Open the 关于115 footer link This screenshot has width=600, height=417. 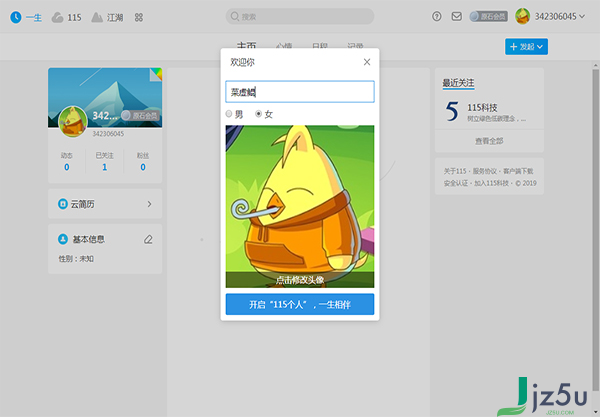pos(455,171)
